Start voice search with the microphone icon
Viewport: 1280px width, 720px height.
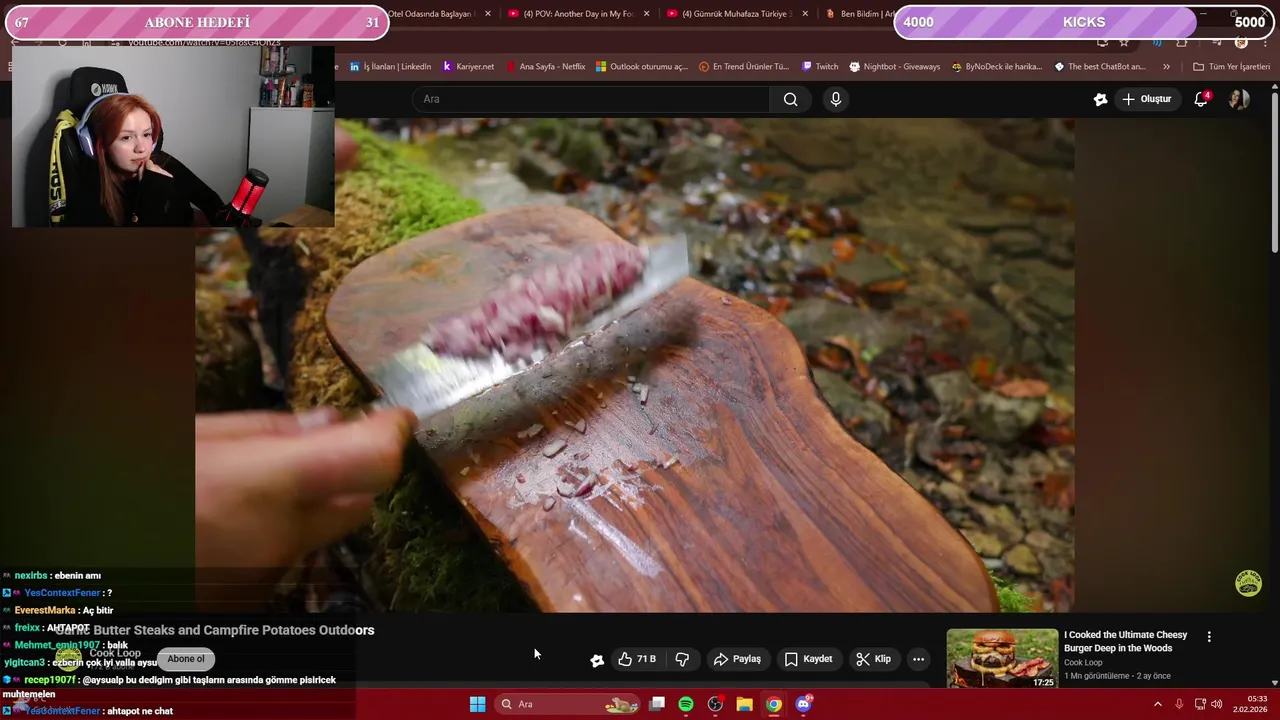[x=836, y=99]
